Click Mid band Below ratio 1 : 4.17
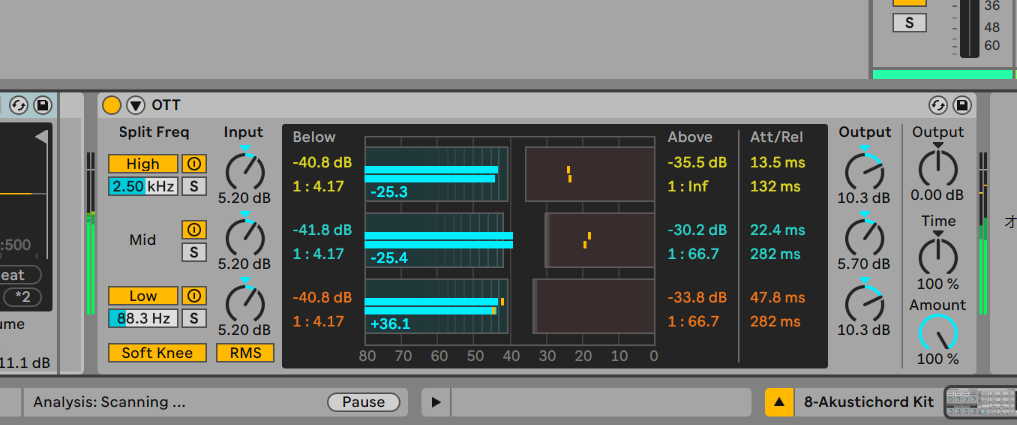 tap(318, 254)
